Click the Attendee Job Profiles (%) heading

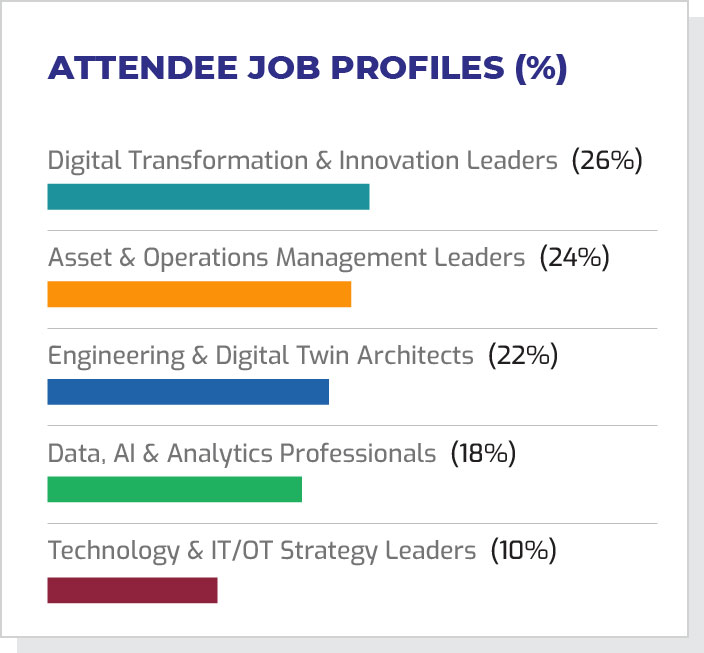click(x=307, y=68)
